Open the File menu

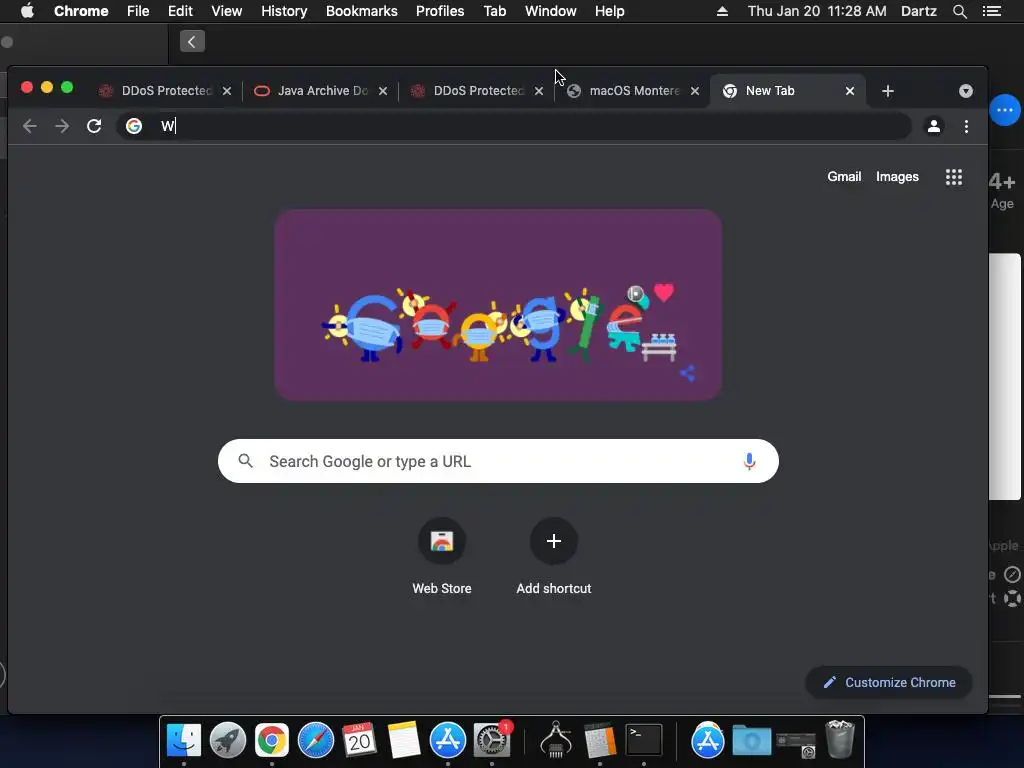[138, 11]
